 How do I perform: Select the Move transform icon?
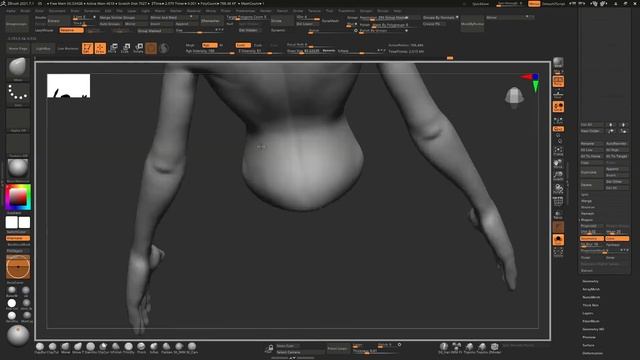coord(113,48)
